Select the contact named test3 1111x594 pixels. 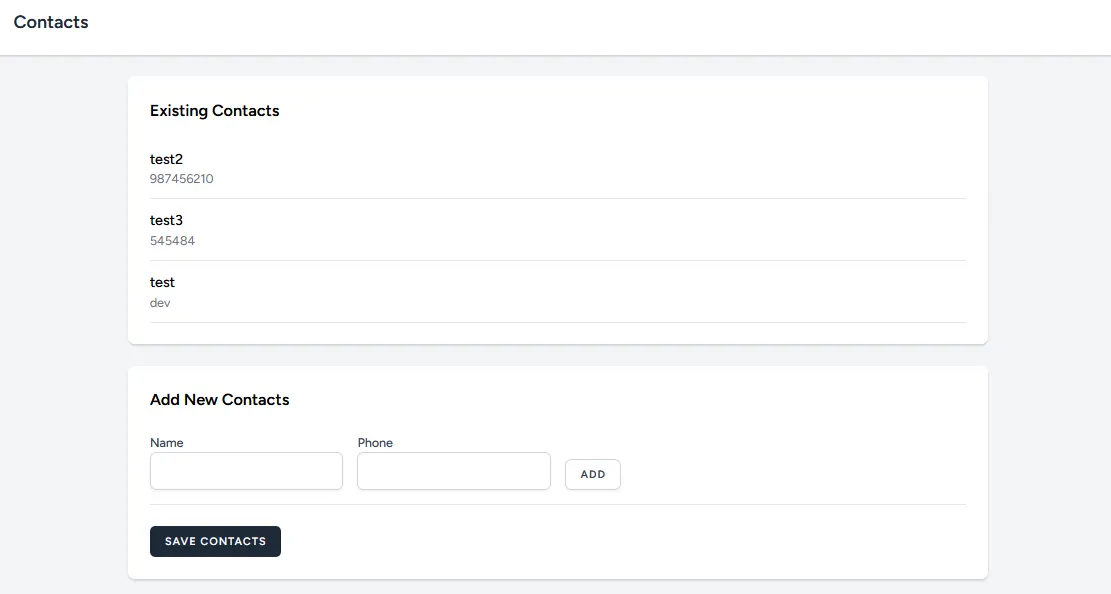(166, 220)
